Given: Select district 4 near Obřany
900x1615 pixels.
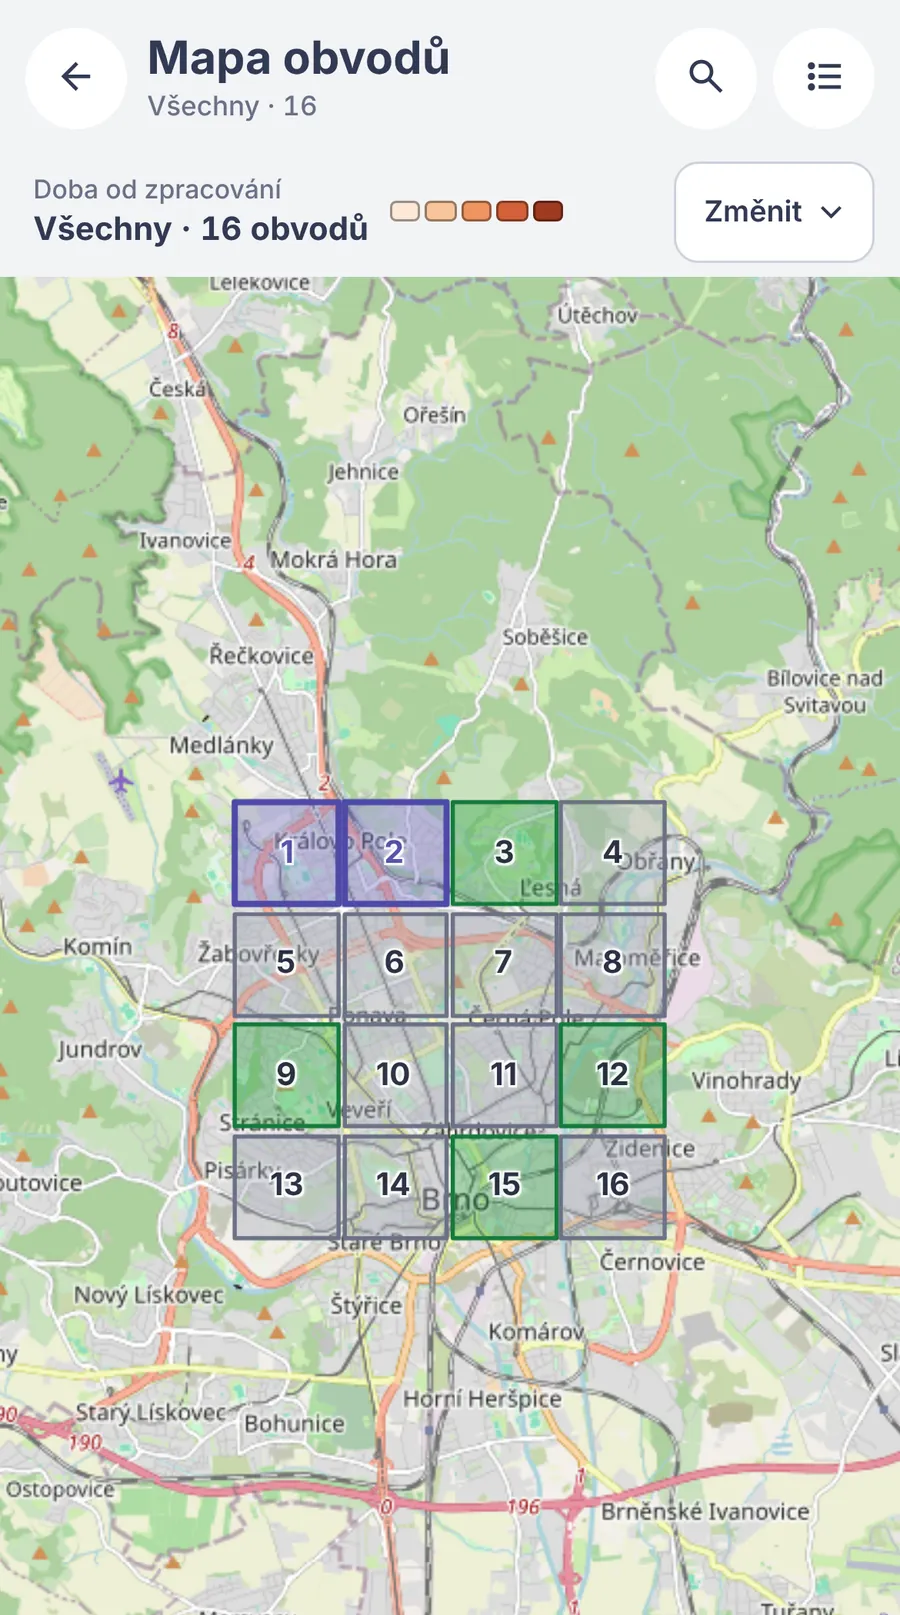Looking at the screenshot, I should (x=613, y=853).
